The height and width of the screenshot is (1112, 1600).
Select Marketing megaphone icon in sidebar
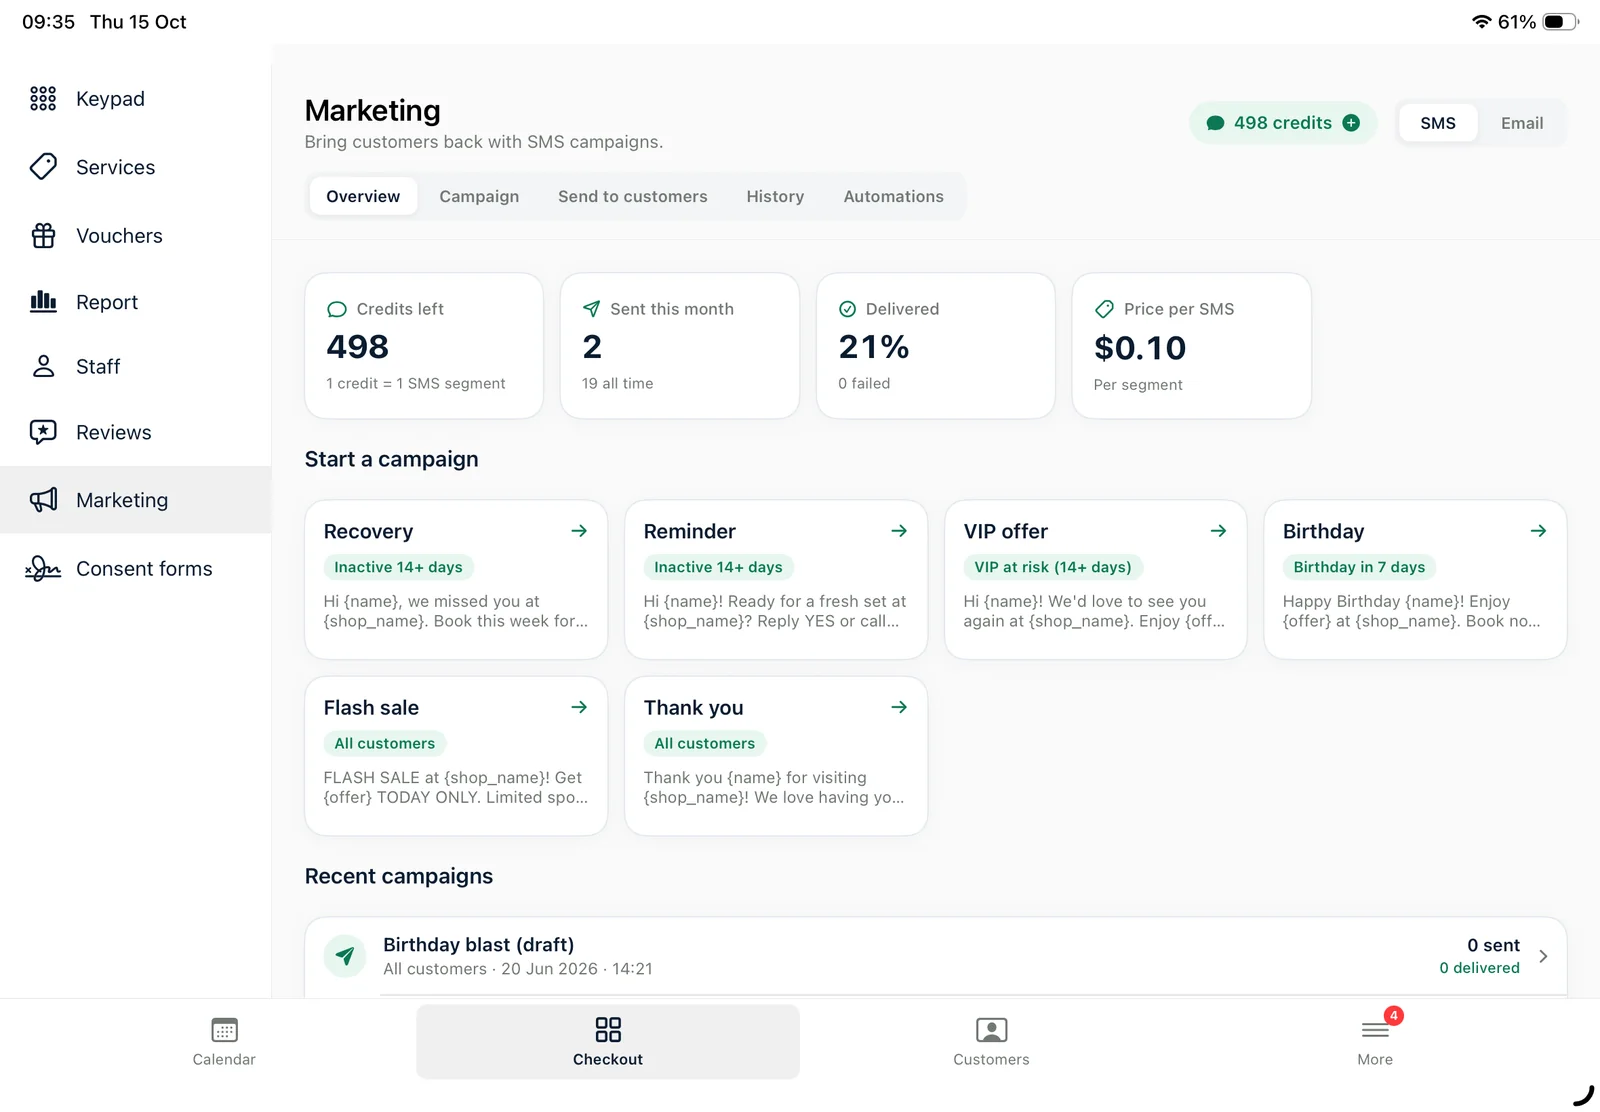coord(43,500)
